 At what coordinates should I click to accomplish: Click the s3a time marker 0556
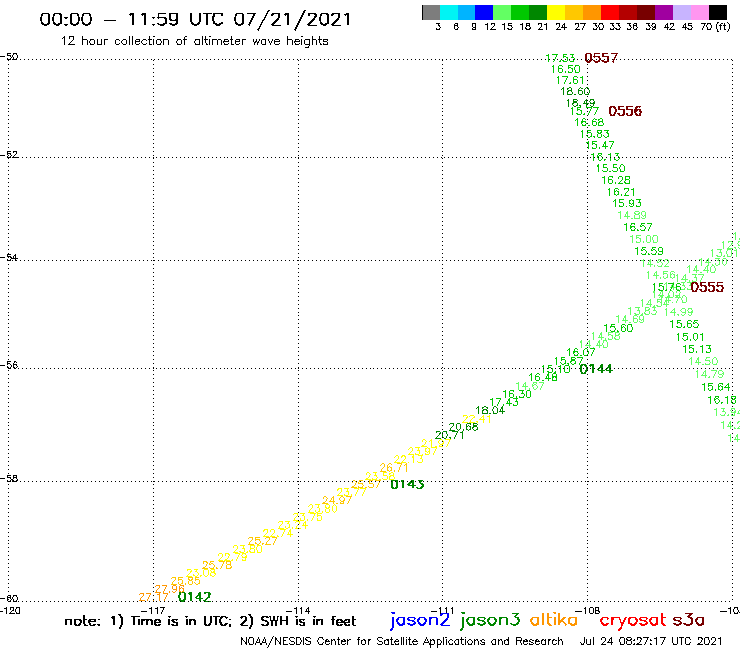(x=625, y=111)
